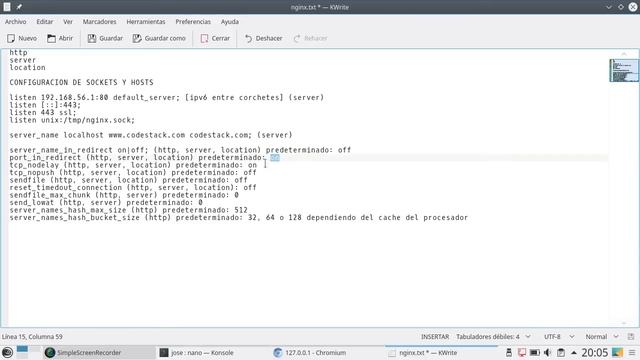Click the virtual desktop pager
This screenshot has width=640, height=360.
[29, 352]
